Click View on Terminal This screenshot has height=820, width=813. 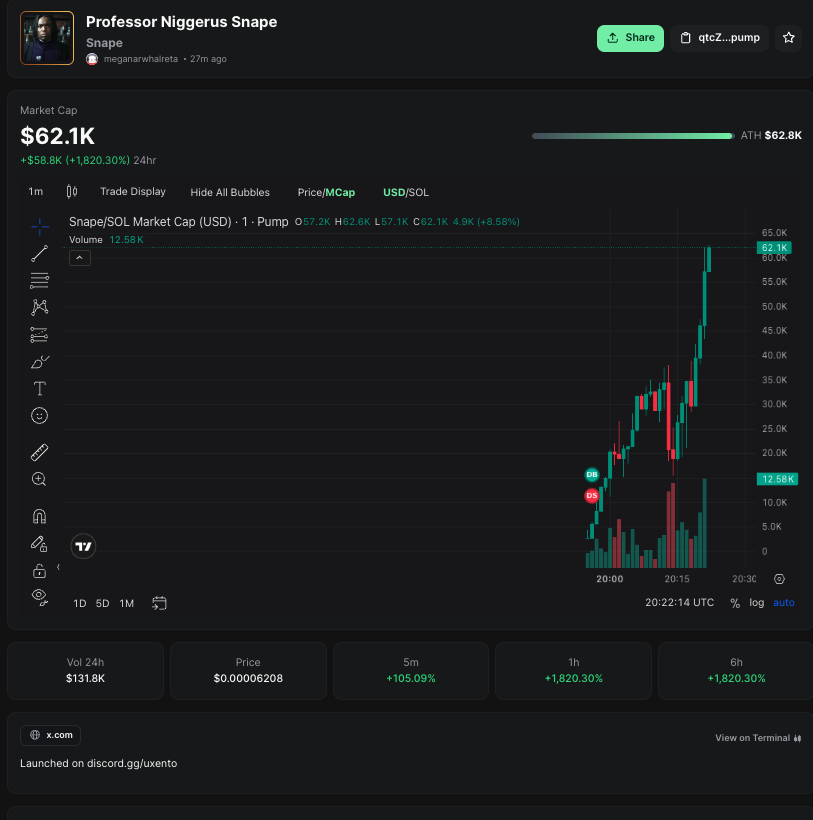(758, 738)
